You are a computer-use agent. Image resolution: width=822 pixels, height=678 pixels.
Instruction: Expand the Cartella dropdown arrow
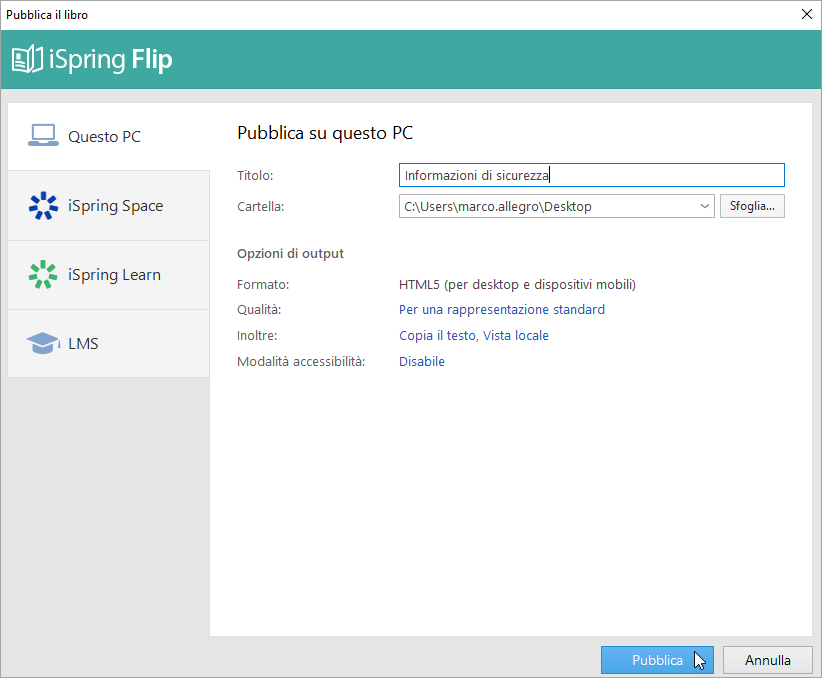[x=704, y=207]
